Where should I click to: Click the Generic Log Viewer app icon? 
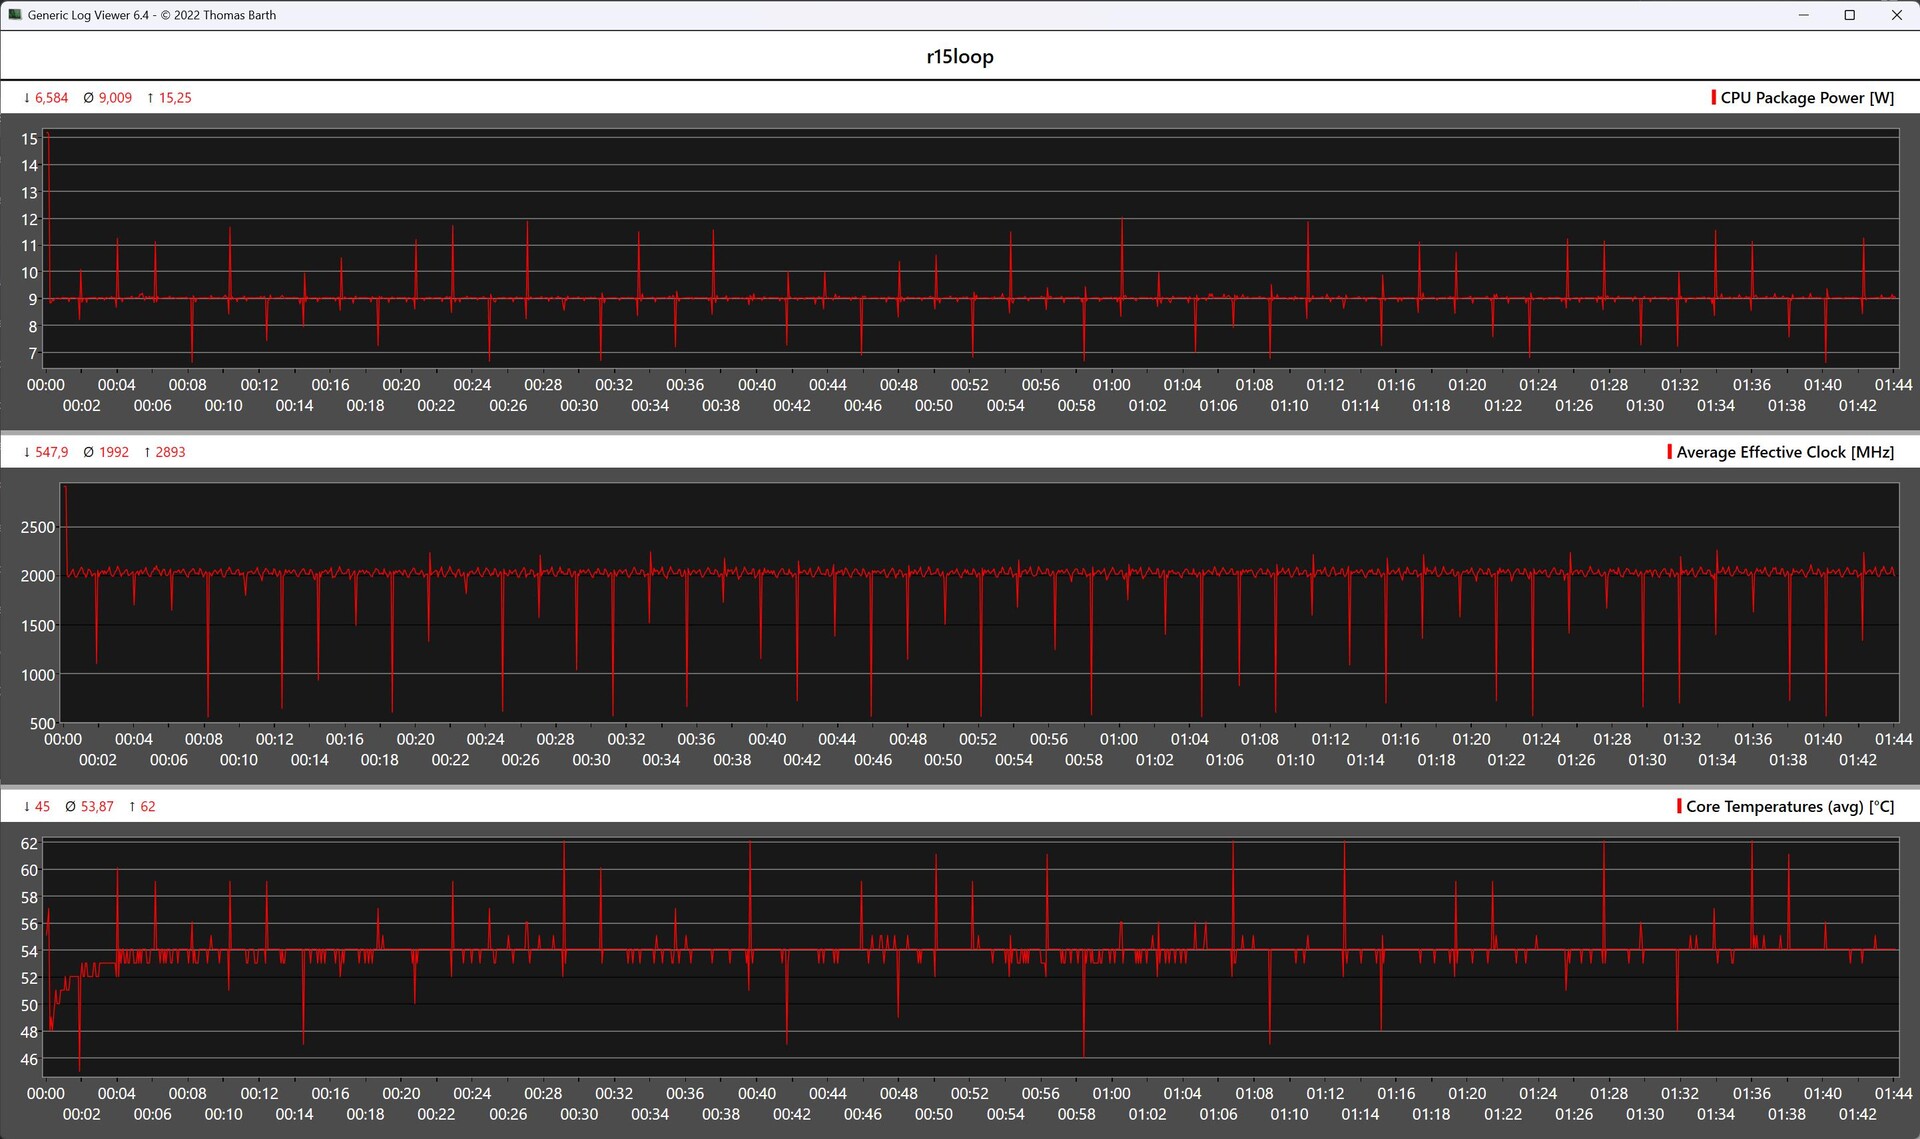[x=15, y=15]
